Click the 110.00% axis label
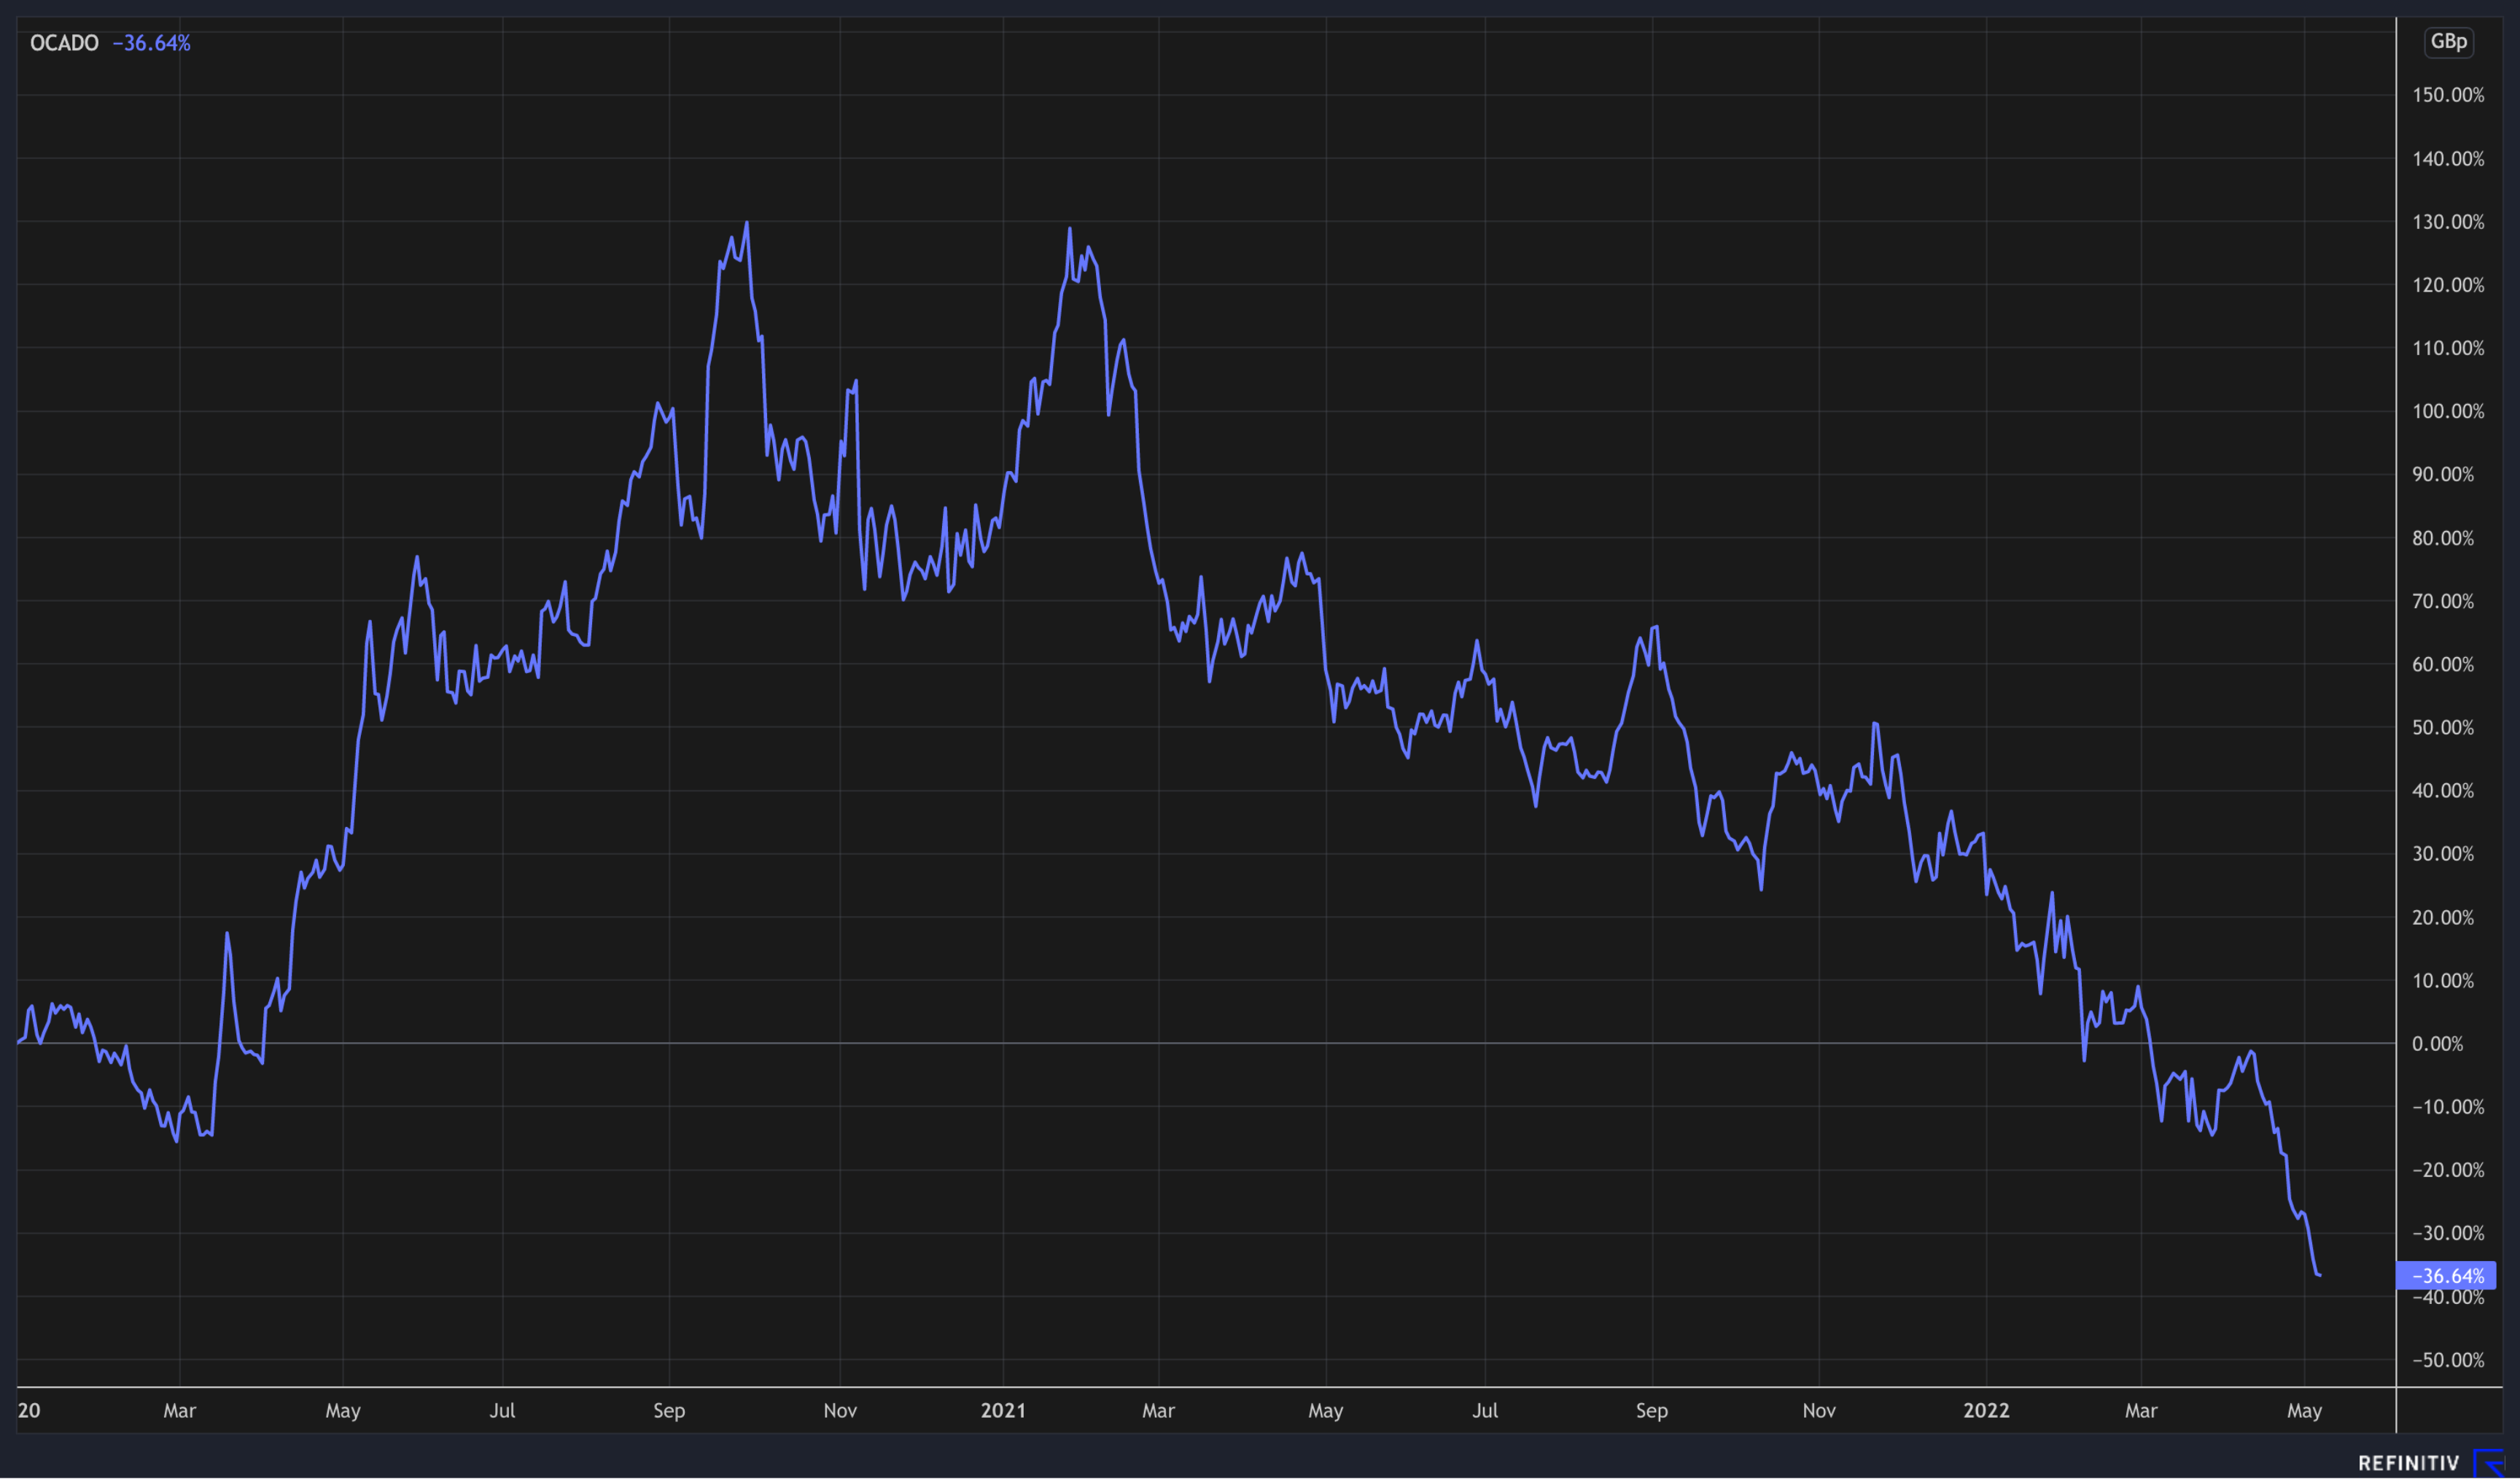This screenshot has width=2520, height=1479. pyautogui.click(x=2448, y=348)
